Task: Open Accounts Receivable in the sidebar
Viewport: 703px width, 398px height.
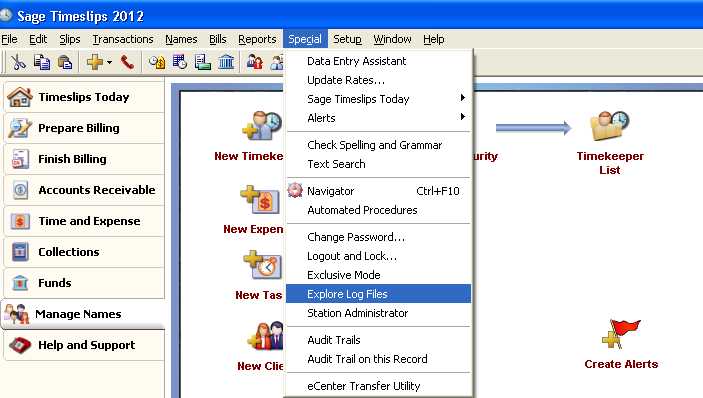Action: point(84,190)
